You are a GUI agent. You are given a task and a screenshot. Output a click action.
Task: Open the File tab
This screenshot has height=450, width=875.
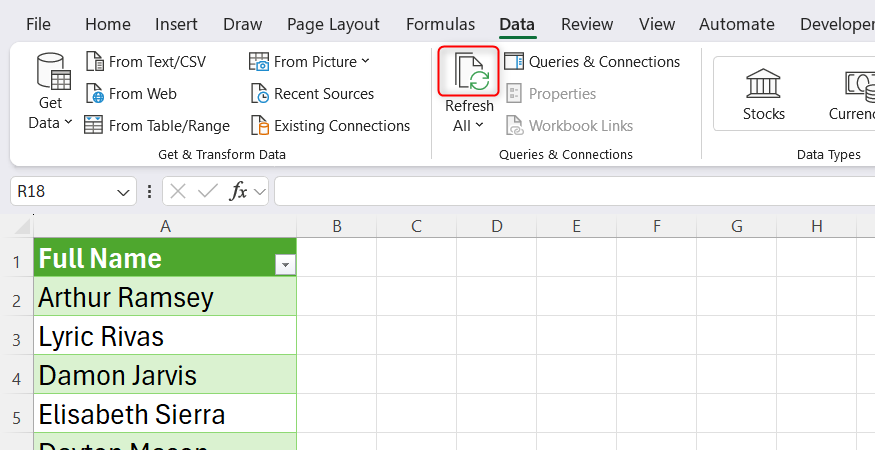pyautogui.click(x=38, y=24)
